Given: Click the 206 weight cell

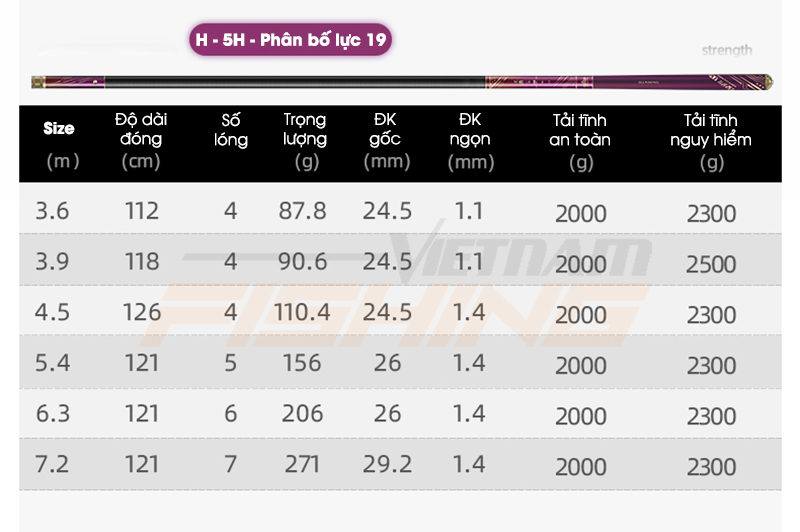Looking at the screenshot, I should click(x=302, y=413).
